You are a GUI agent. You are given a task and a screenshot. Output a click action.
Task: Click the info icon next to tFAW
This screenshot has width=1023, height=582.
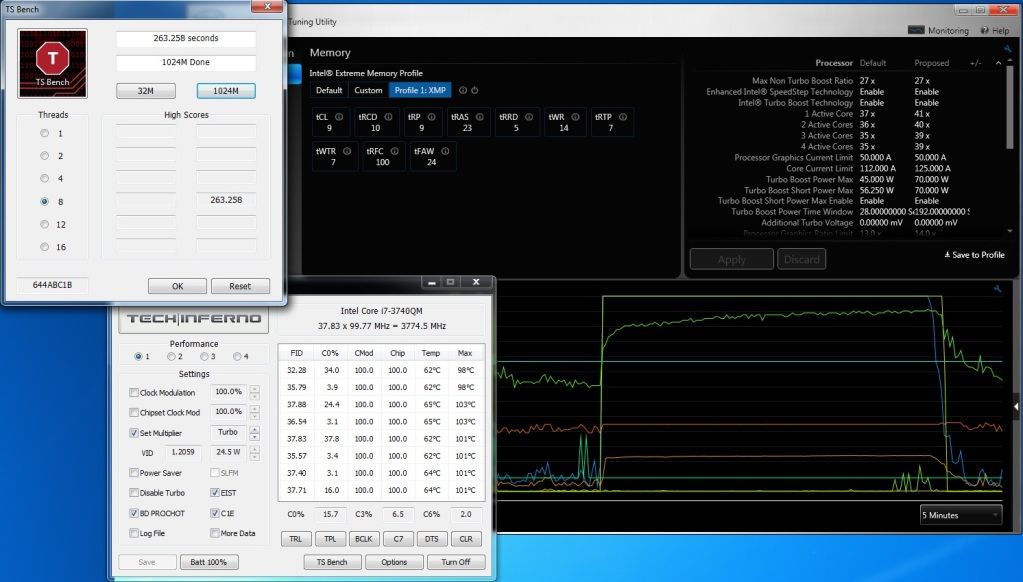pyautogui.click(x=446, y=151)
